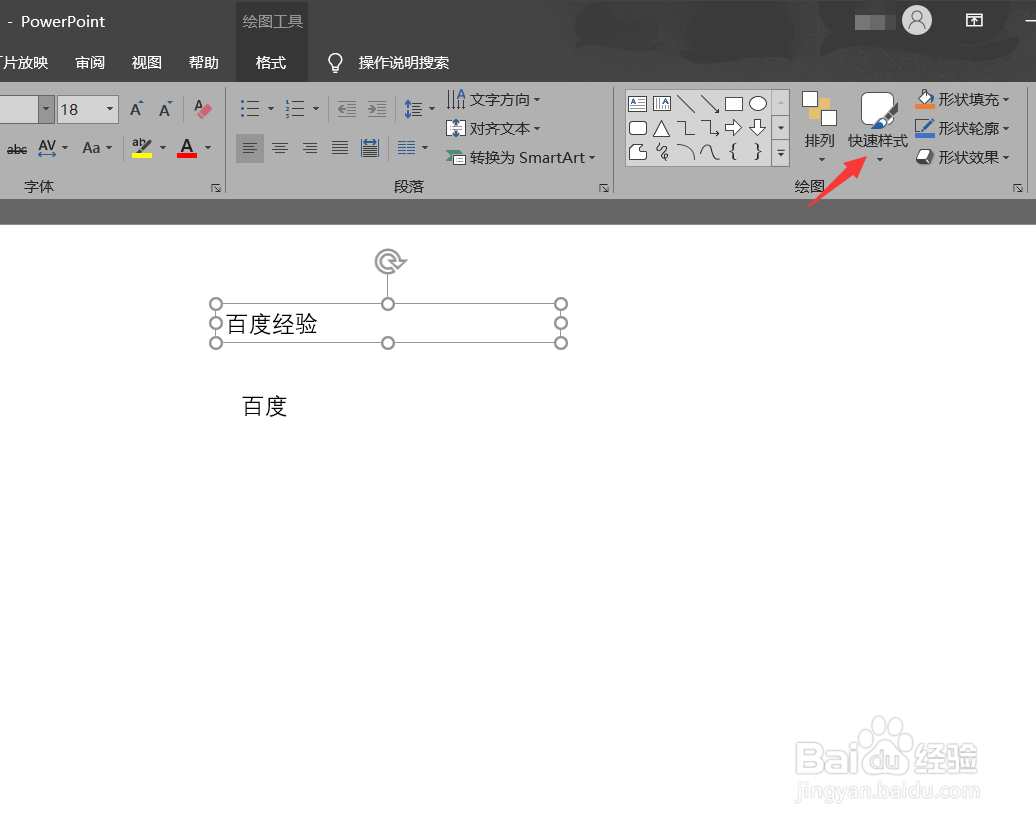Increase list indent level

[x=377, y=108]
